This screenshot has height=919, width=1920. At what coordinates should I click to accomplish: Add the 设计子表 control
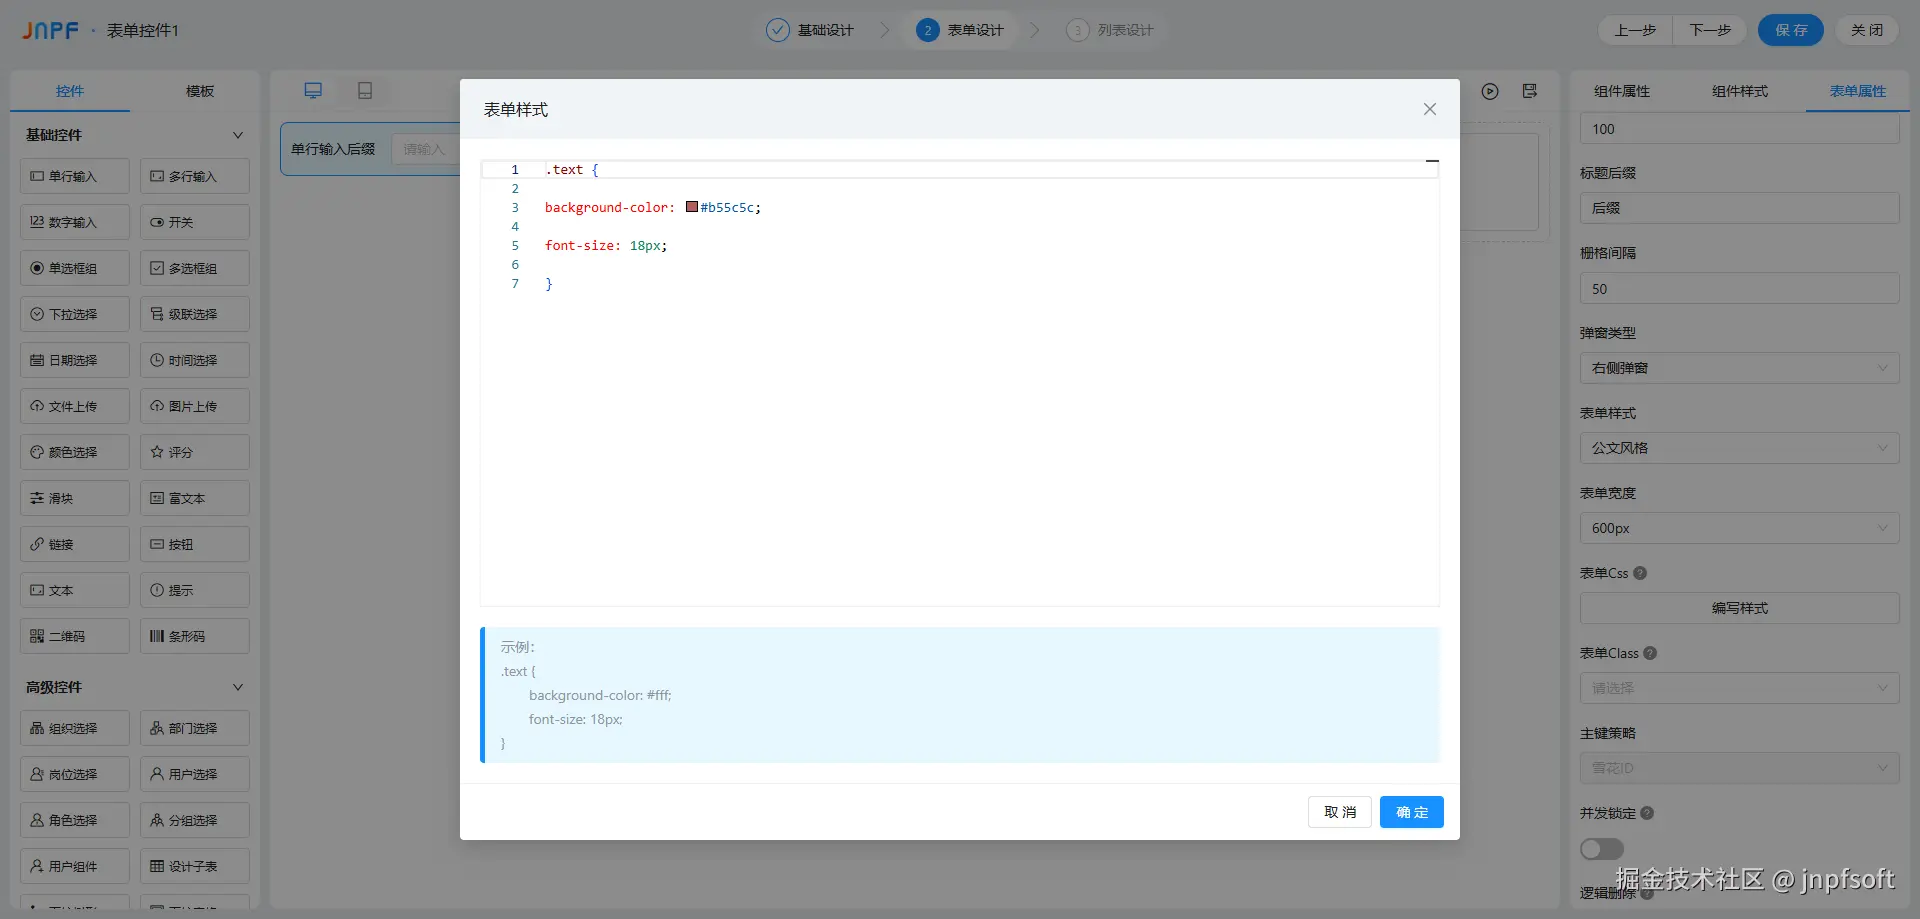[x=195, y=866]
